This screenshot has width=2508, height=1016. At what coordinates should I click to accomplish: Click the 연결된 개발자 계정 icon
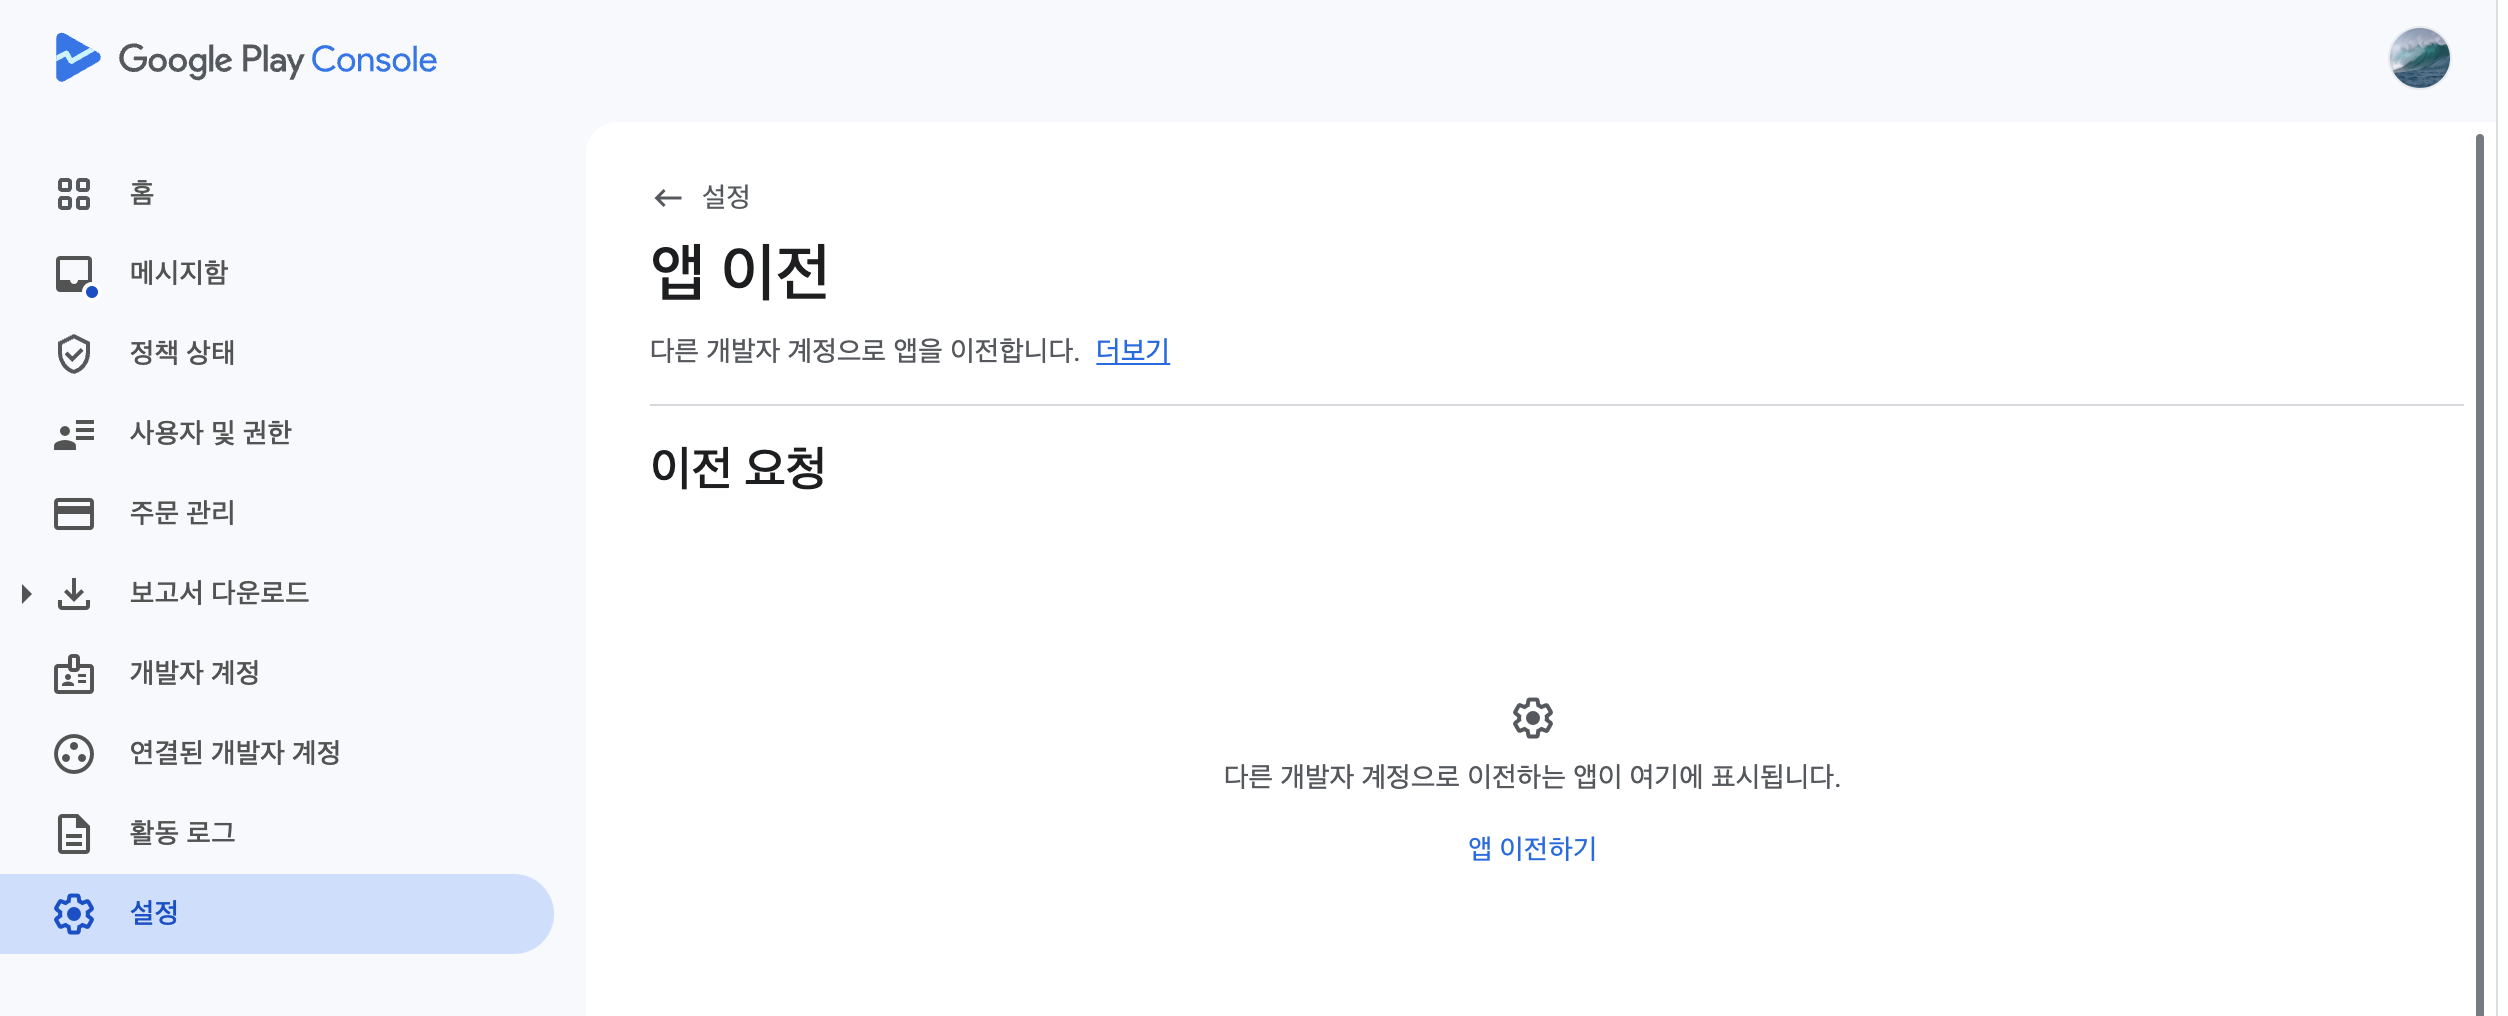(x=73, y=753)
